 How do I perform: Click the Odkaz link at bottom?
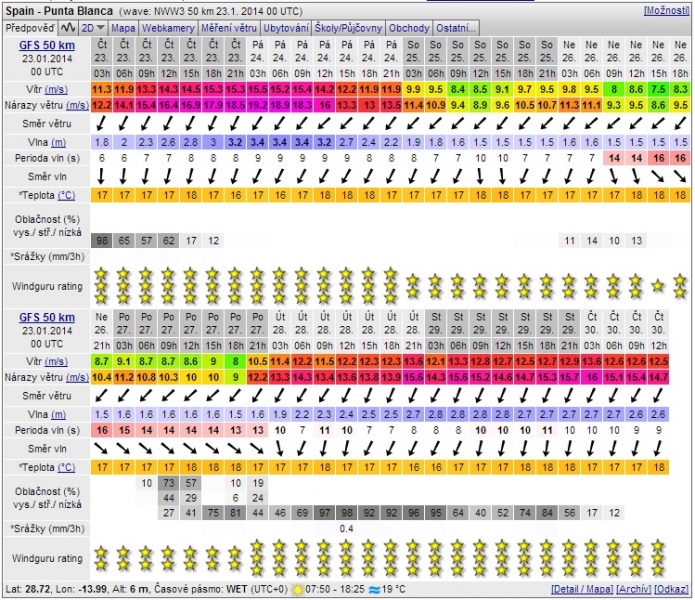pyautogui.click(x=673, y=588)
